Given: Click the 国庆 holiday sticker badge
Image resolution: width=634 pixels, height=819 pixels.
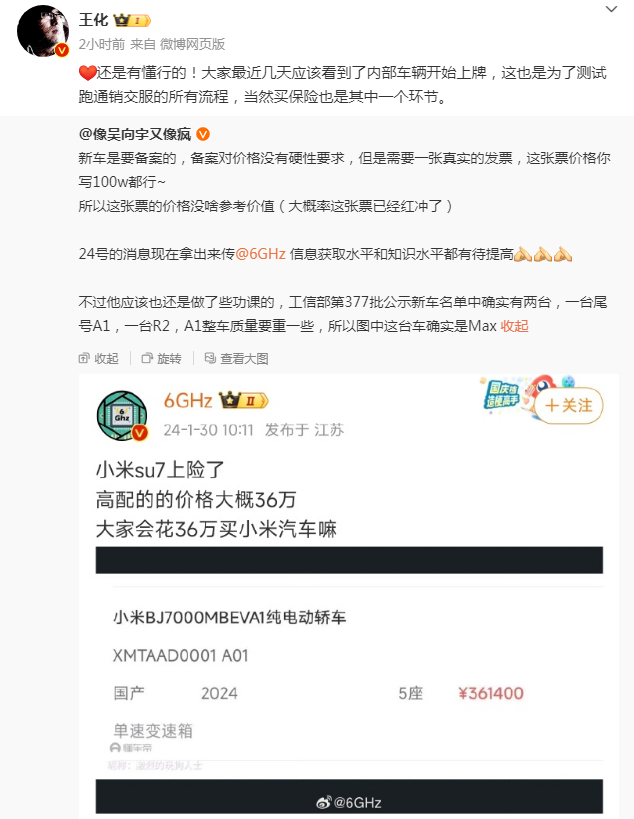Looking at the screenshot, I should (x=502, y=394).
